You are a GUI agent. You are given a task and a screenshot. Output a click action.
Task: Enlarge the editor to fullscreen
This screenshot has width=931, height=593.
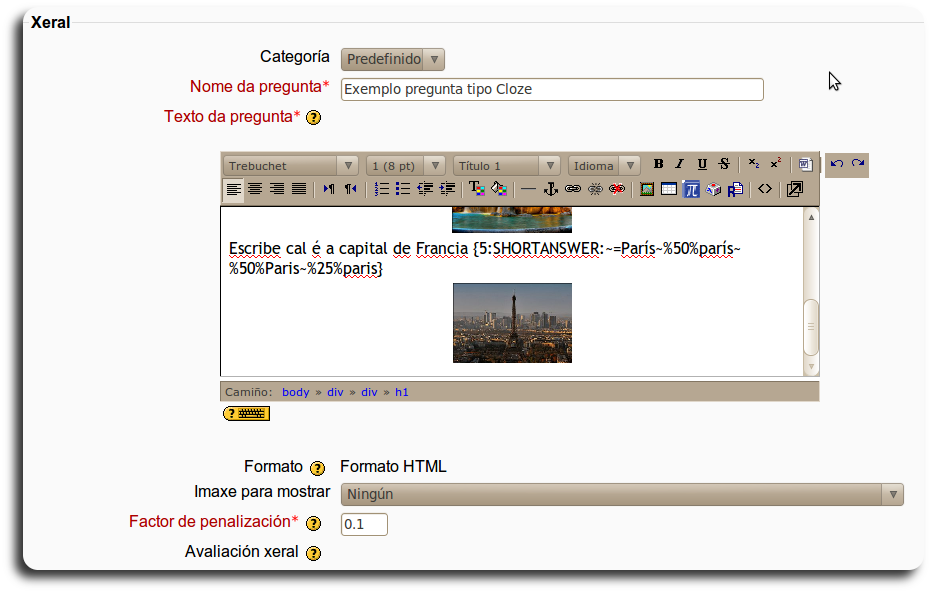(794, 189)
